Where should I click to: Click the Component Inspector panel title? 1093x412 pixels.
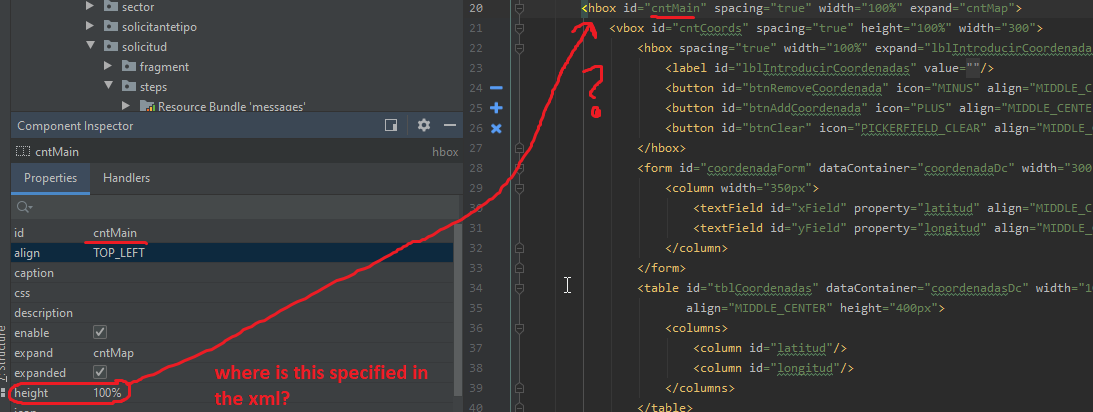click(x=75, y=125)
